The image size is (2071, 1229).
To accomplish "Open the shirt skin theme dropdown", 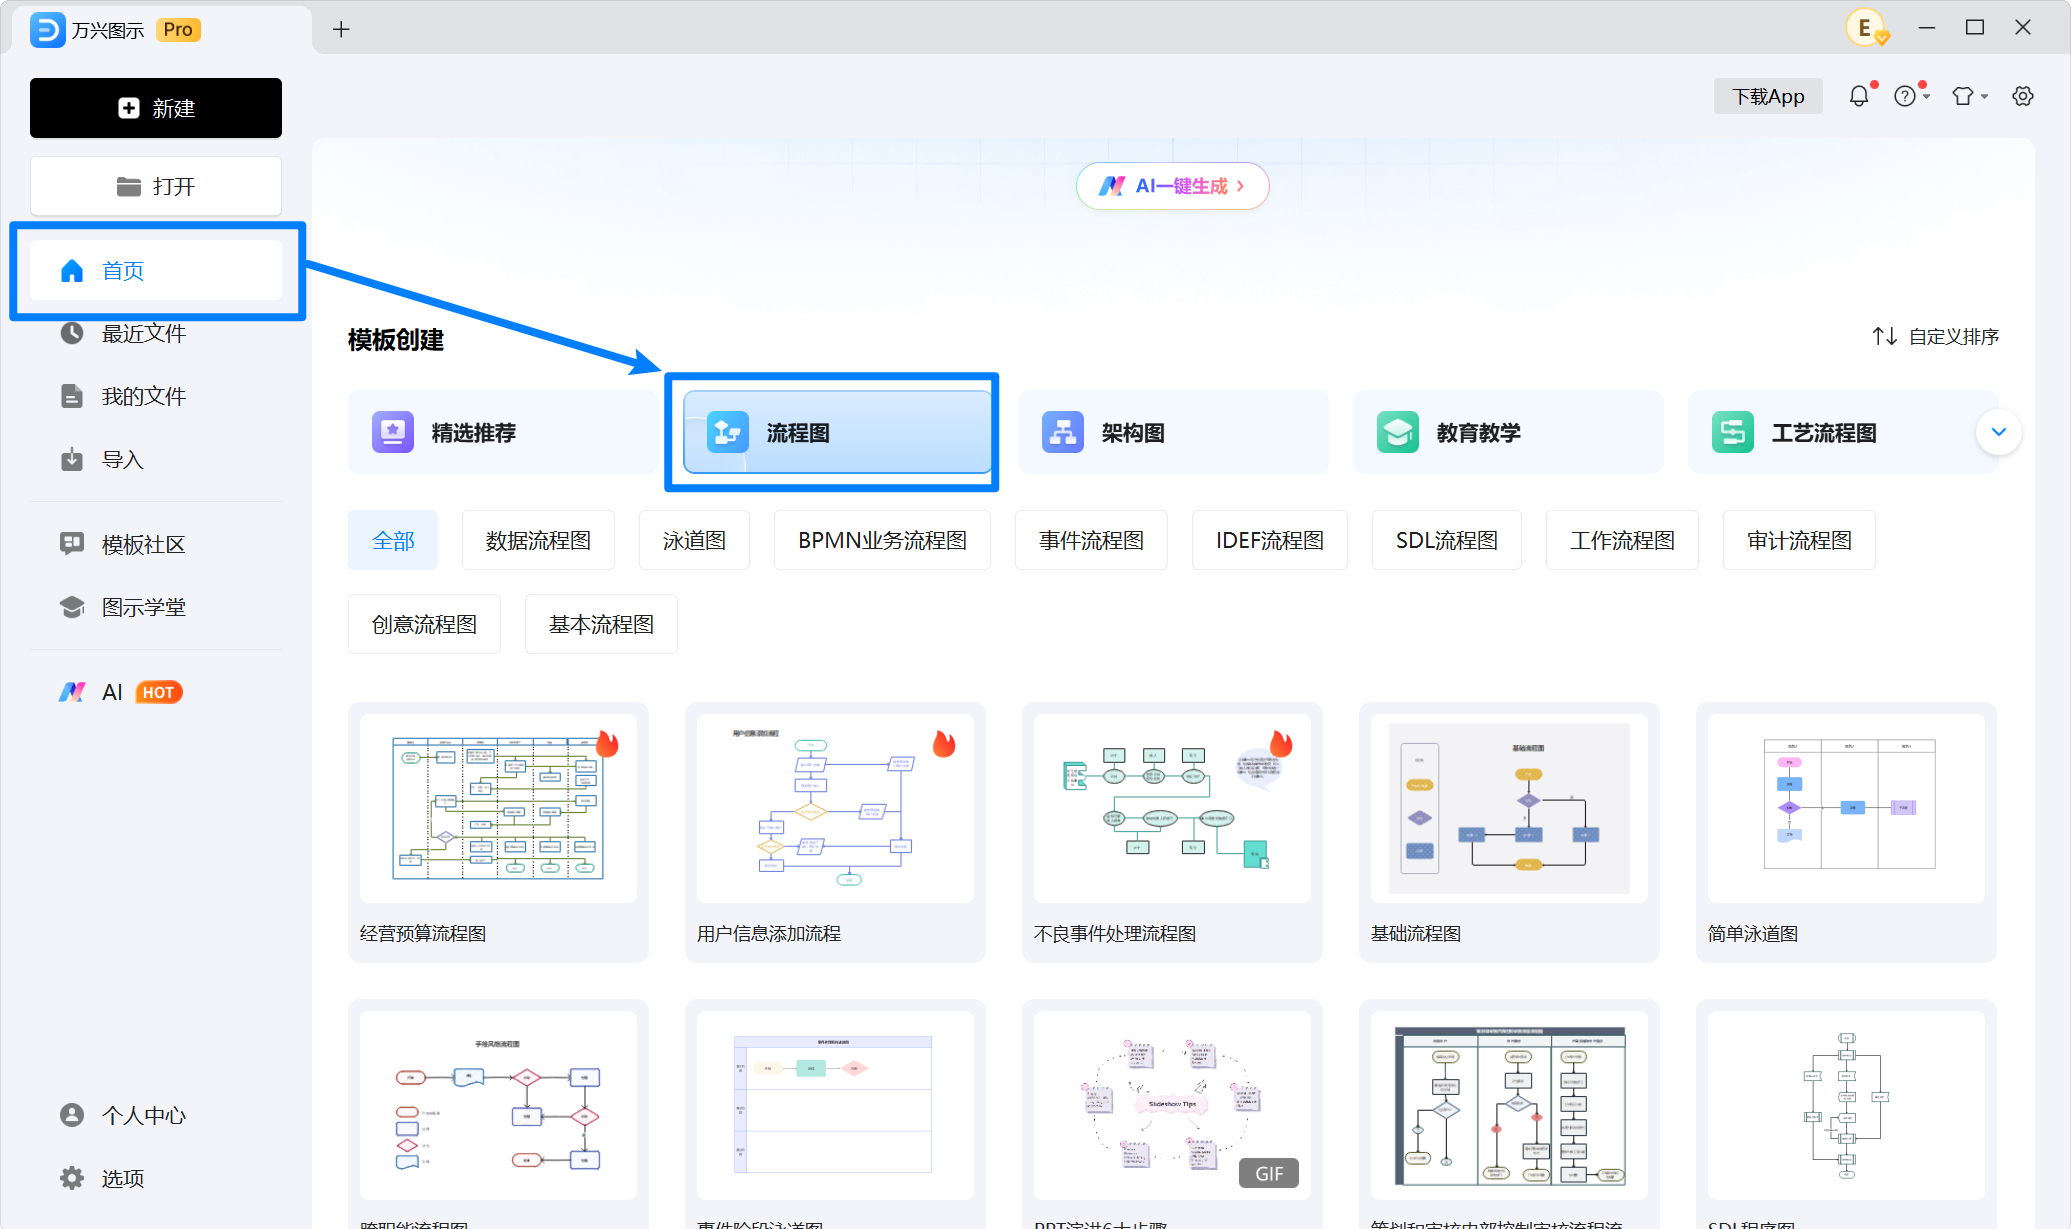I will (1969, 97).
